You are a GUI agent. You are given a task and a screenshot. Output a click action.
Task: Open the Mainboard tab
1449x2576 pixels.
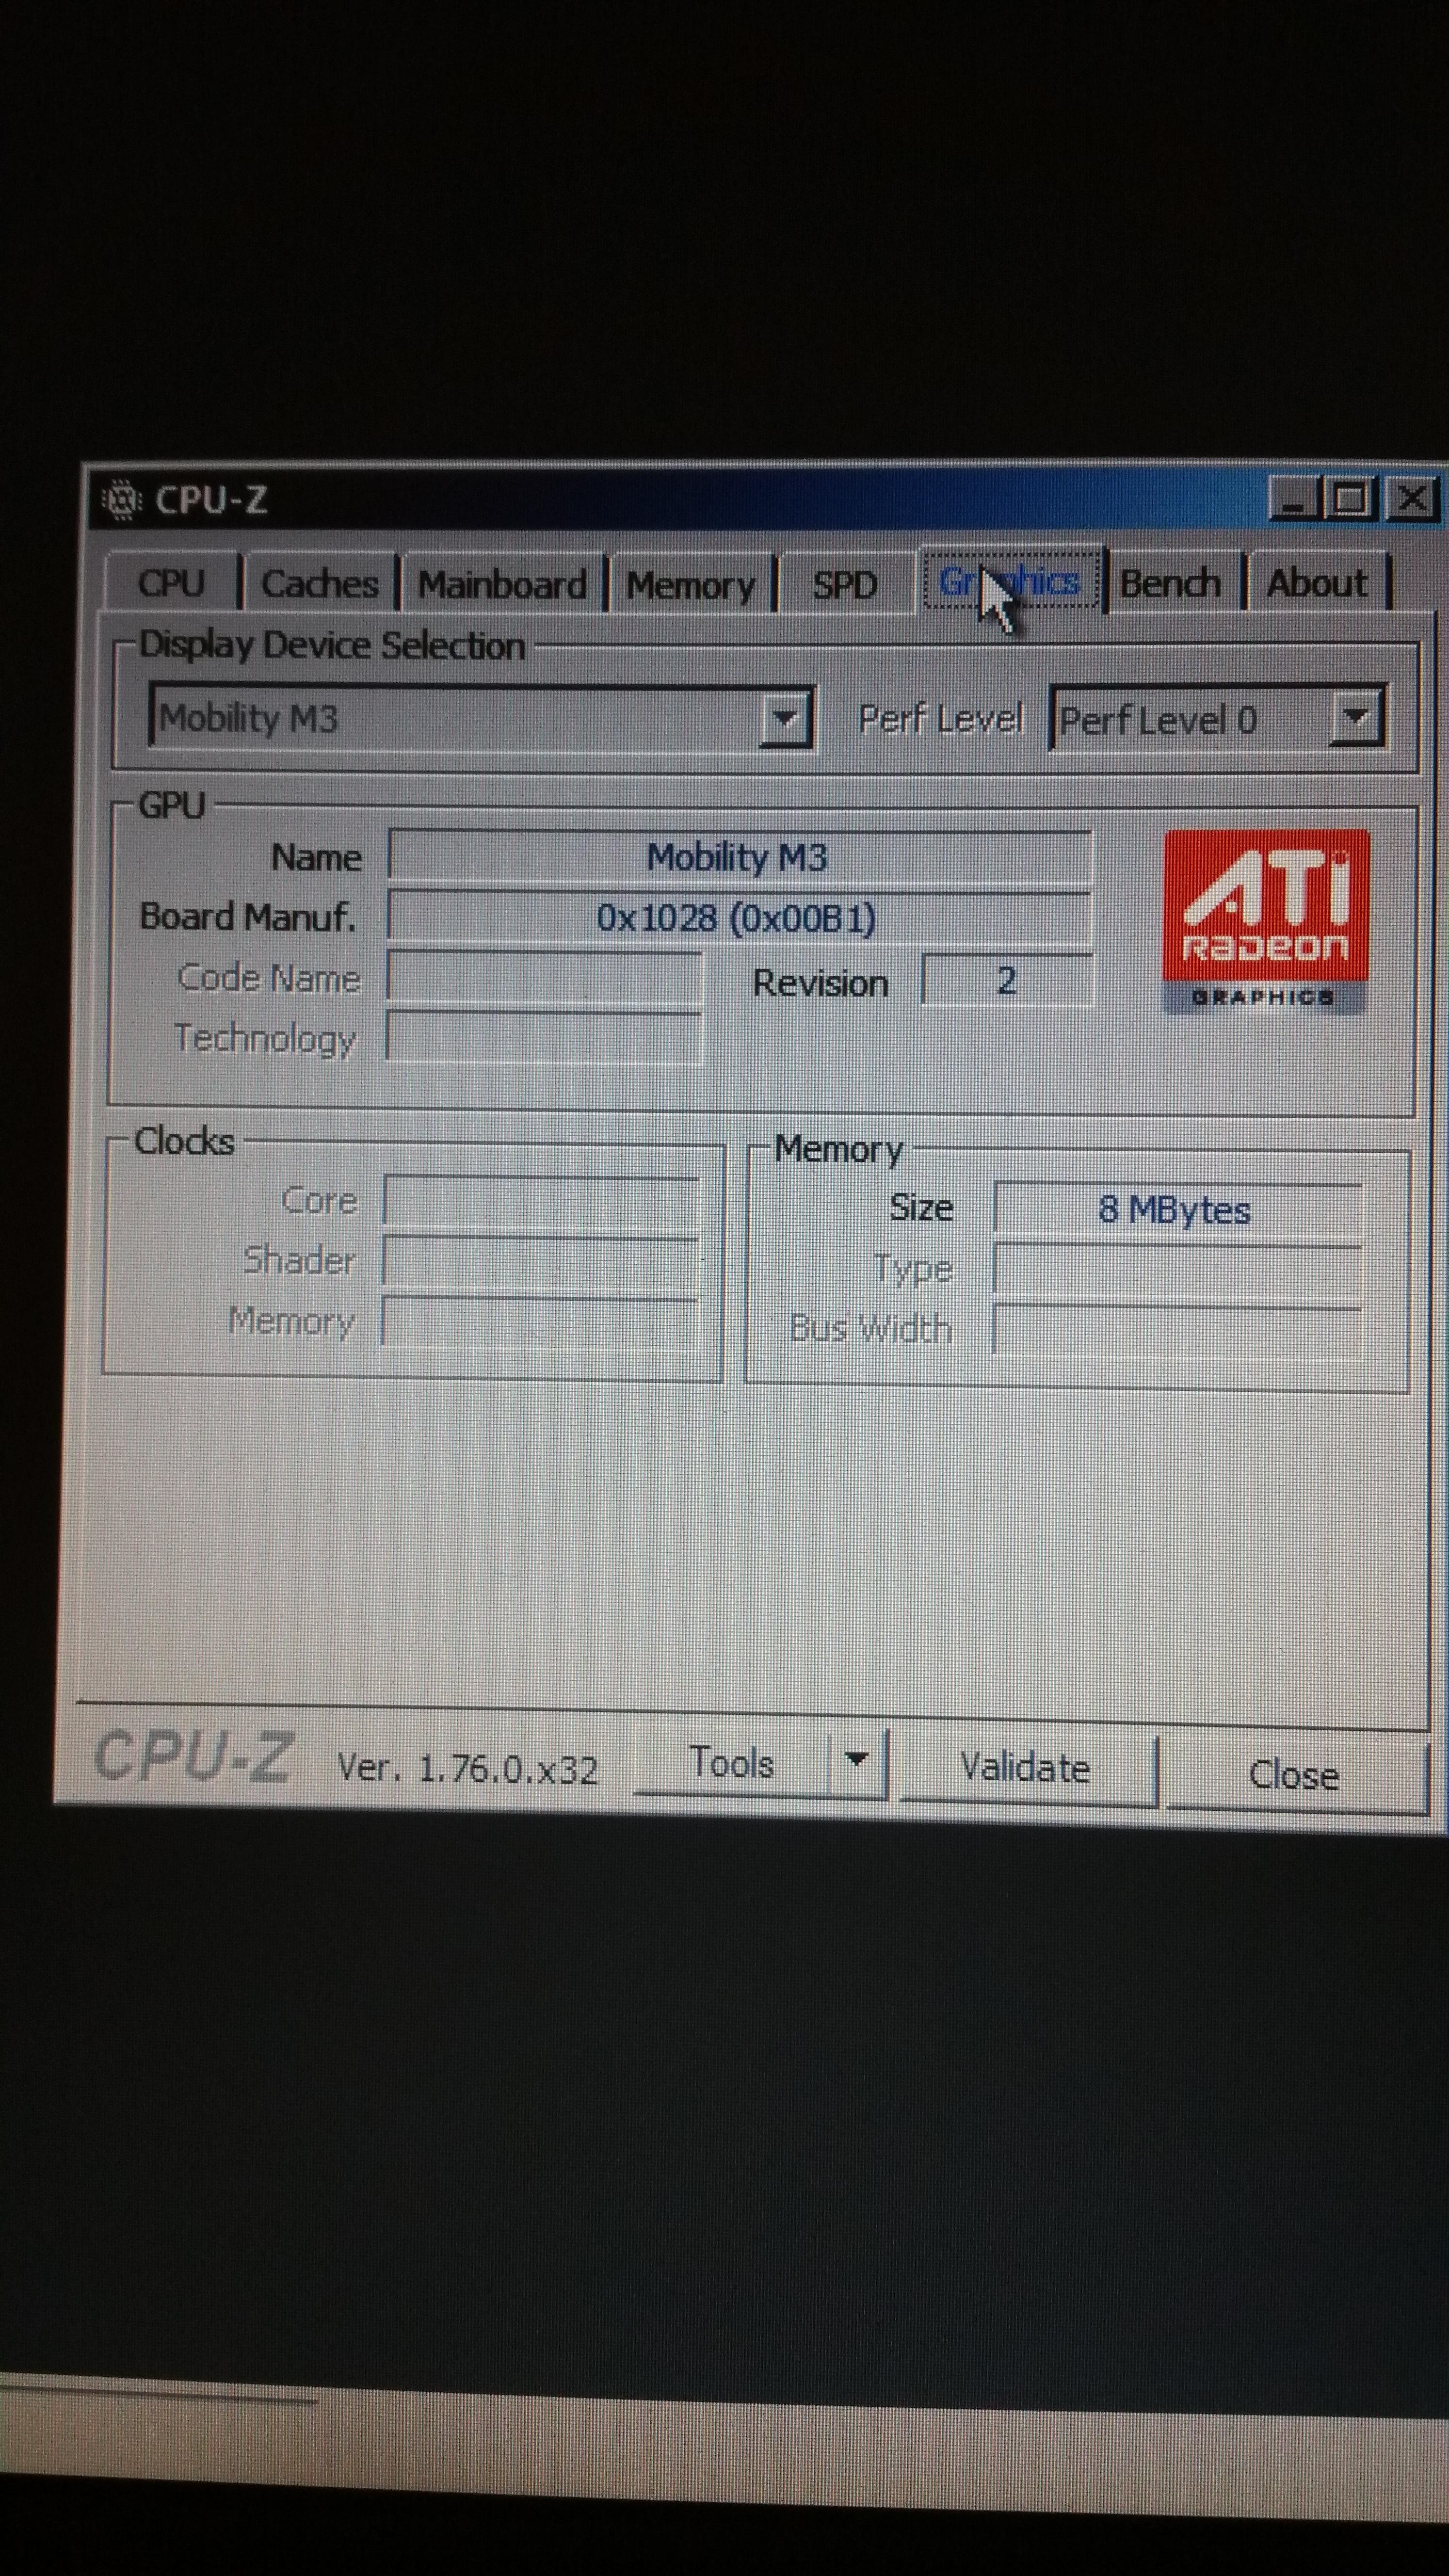coord(502,584)
